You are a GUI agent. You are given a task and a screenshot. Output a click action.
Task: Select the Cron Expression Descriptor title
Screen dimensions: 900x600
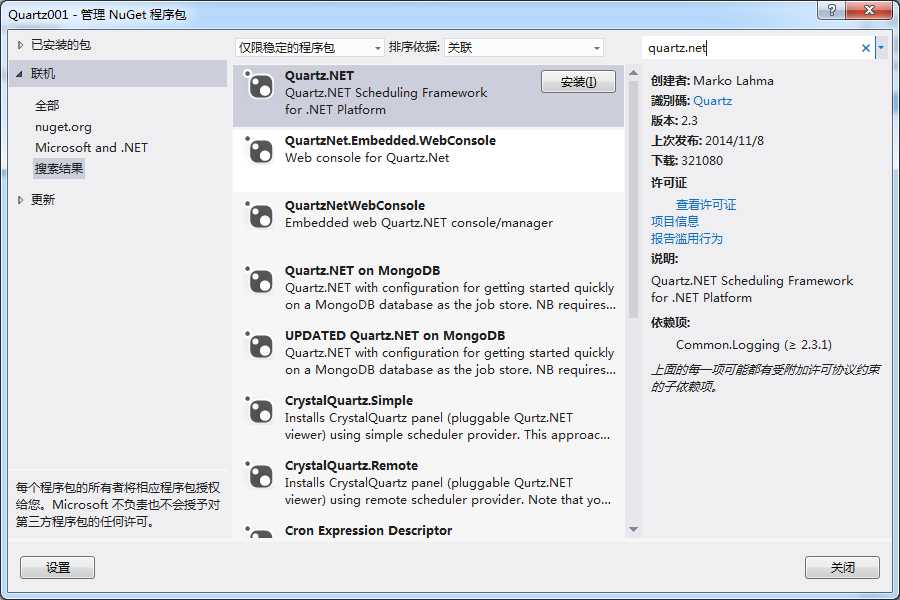[x=368, y=530]
